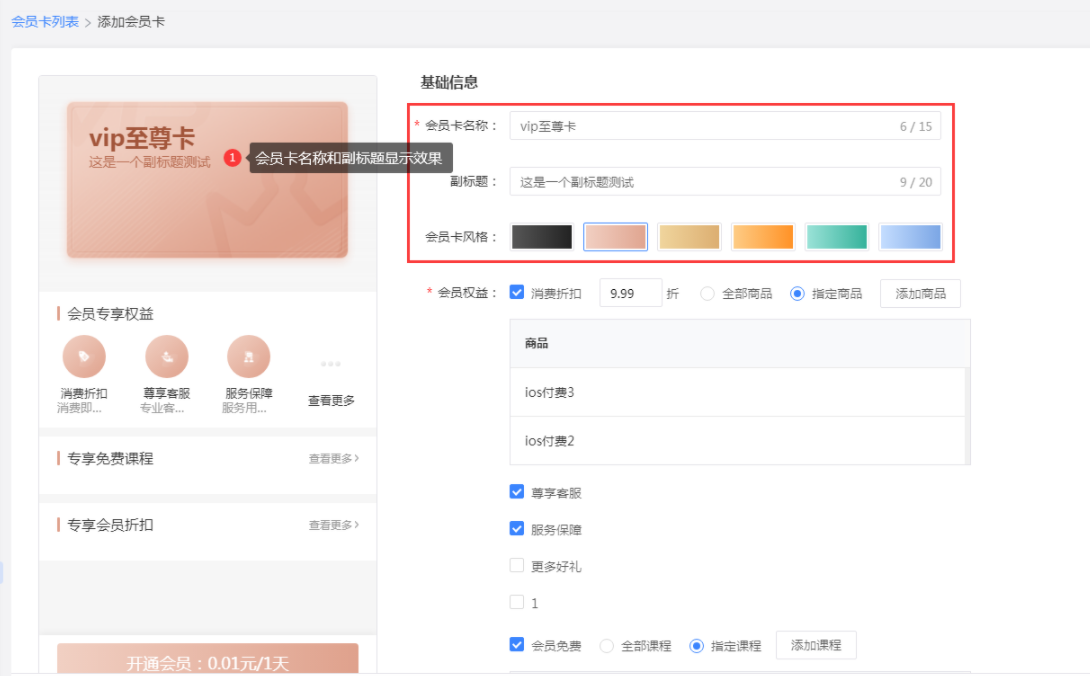Click the 查看更多 label under benefits
1090x676 pixels.
click(331, 401)
